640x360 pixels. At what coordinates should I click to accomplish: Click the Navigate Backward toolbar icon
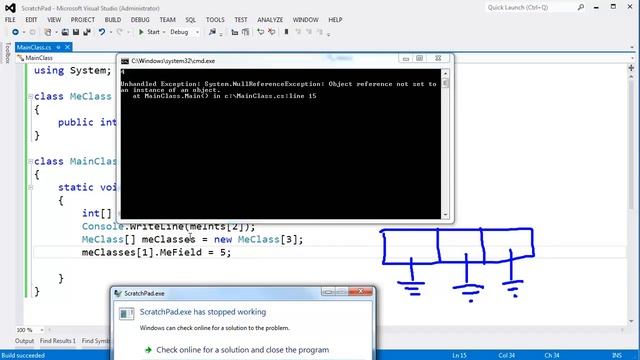tap(15, 32)
